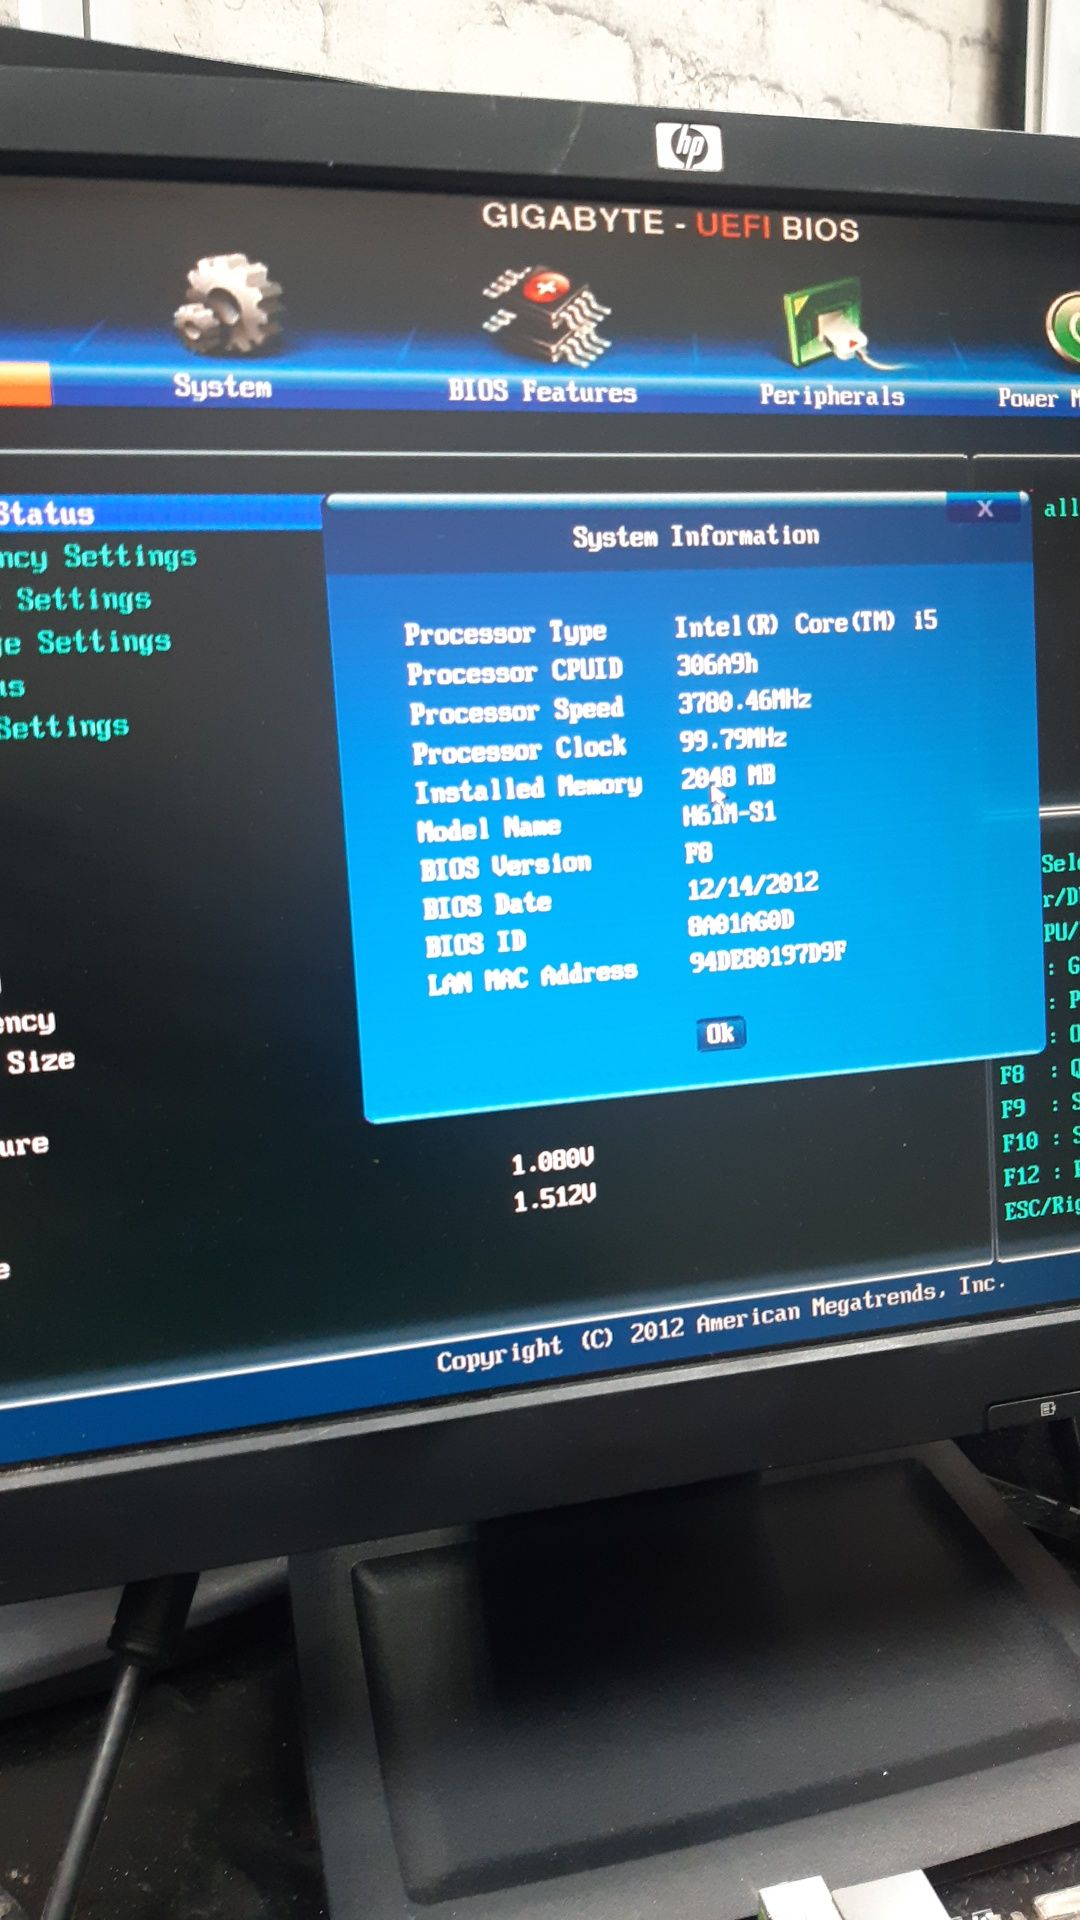Select the 1.080V voltage reading

point(553,1161)
